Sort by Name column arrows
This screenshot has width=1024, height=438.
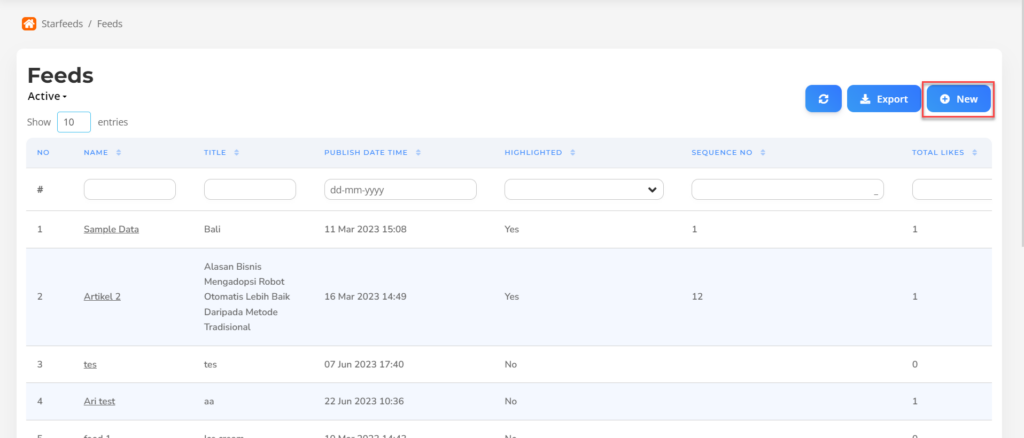[x=118, y=153]
